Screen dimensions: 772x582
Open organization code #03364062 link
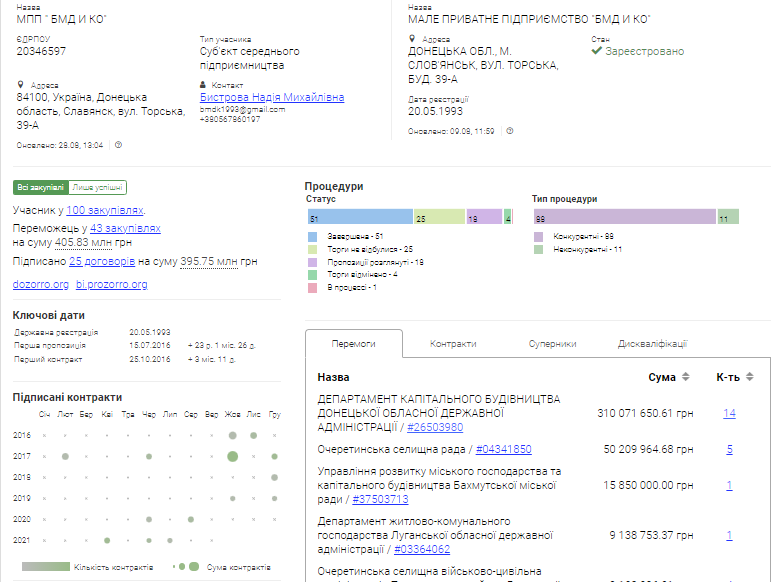pyautogui.click(x=422, y=549)
